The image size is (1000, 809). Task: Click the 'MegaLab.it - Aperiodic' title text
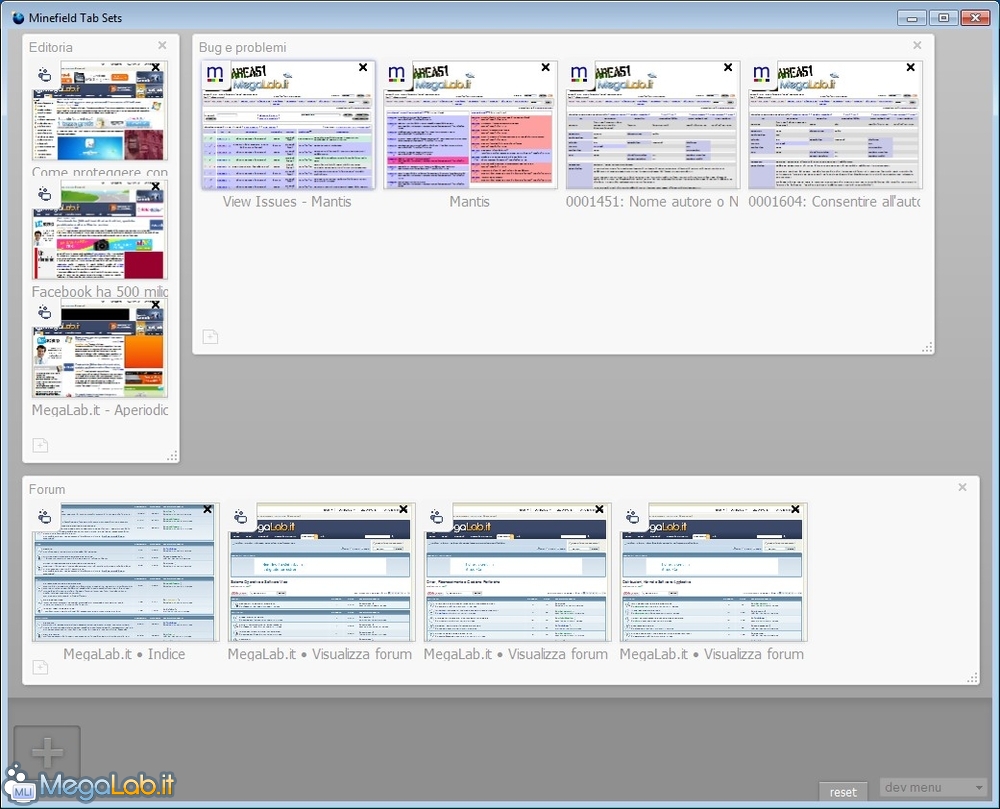click(100, 410)
